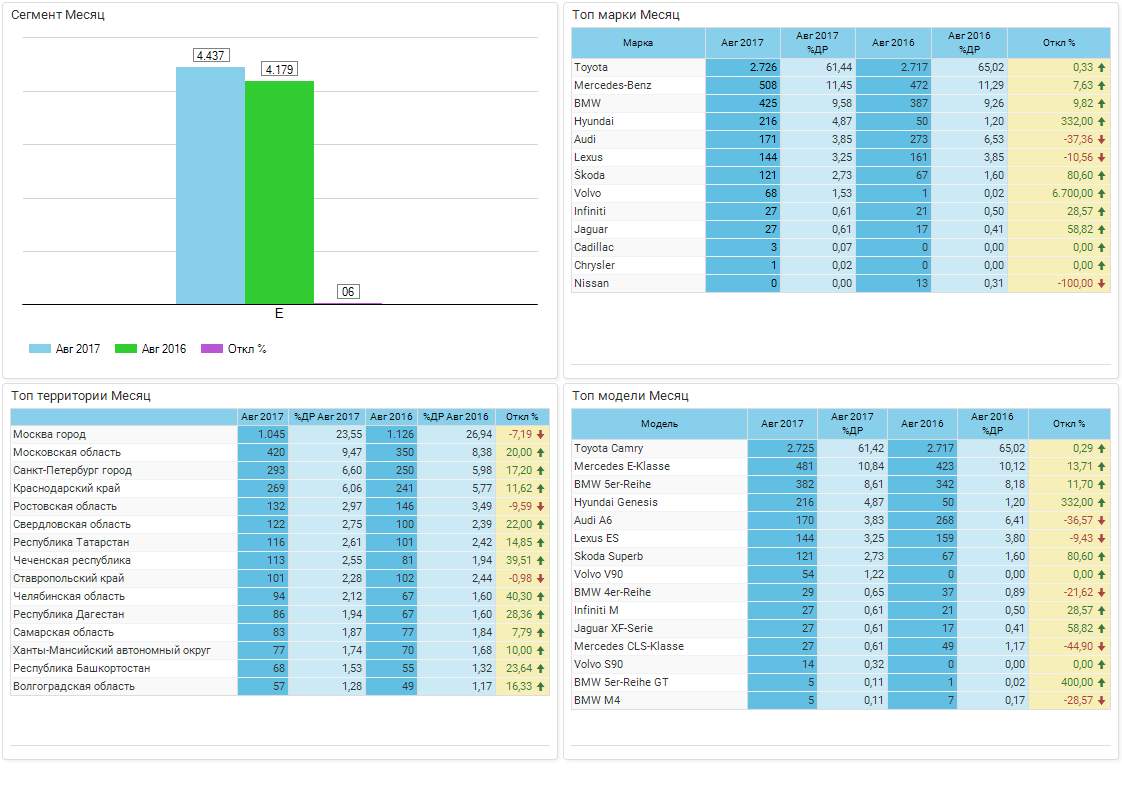
Task: Click the down arrow in the Lexus brand row
Action: click(x=1101, y=157)
